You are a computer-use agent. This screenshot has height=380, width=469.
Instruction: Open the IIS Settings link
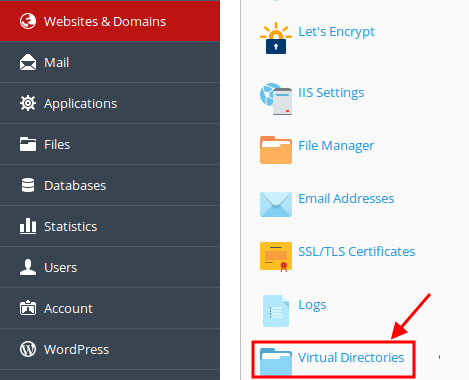(331, 92)
